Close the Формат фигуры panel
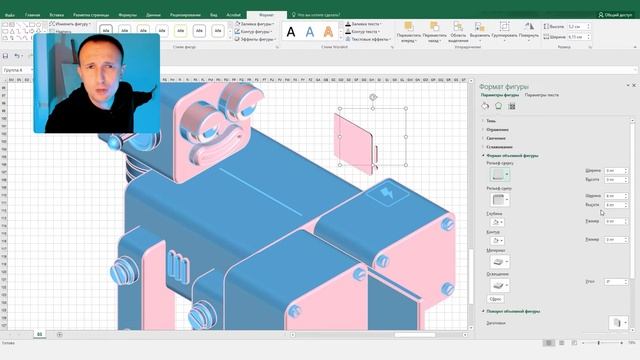Viewport: 640px width, 360px height. coord(634,85)
